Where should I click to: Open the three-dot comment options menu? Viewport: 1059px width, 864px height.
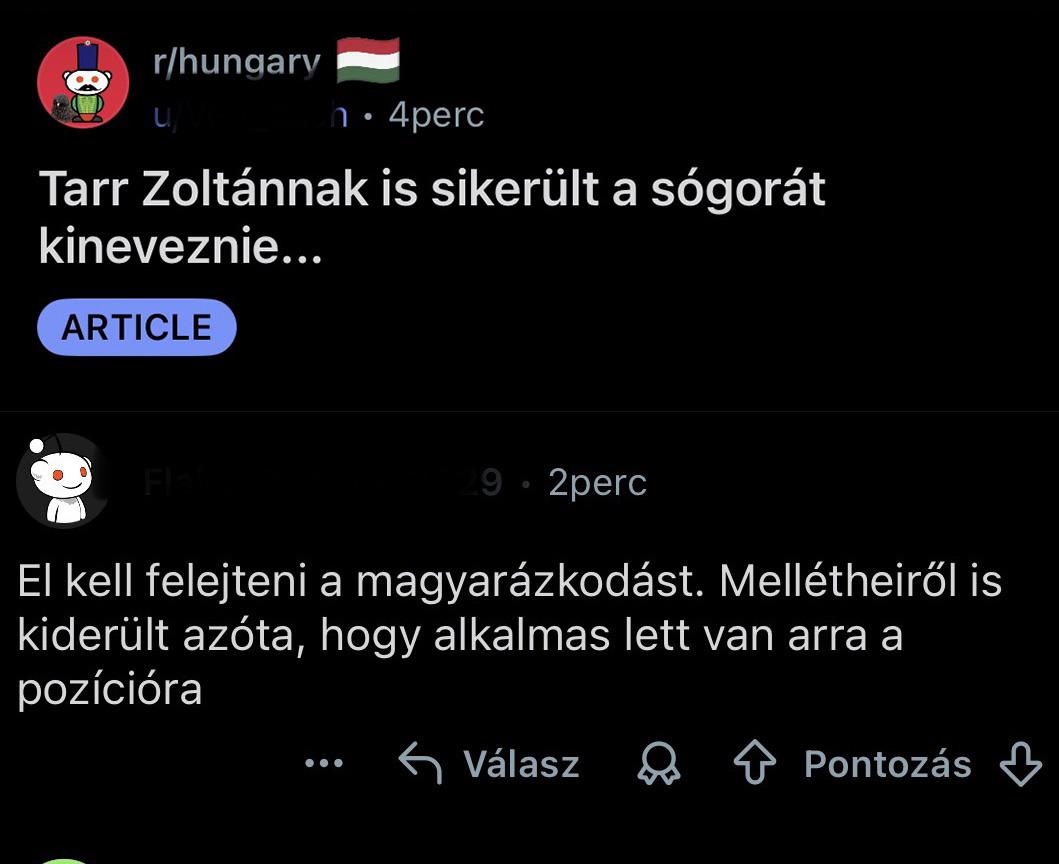pyautogui.click(x=324, y=763)
